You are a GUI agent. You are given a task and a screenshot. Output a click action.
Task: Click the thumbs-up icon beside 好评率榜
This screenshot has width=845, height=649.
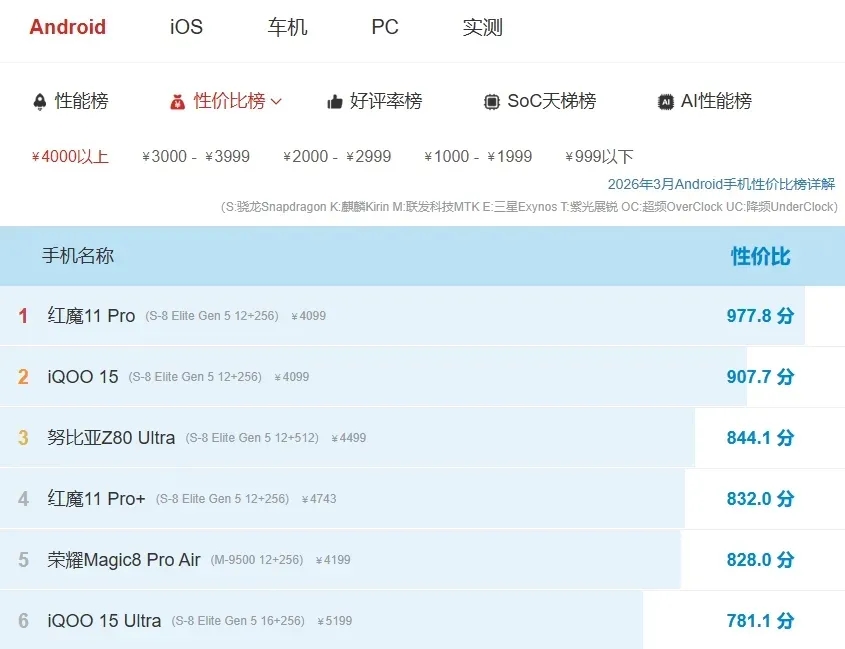point(335,101)
